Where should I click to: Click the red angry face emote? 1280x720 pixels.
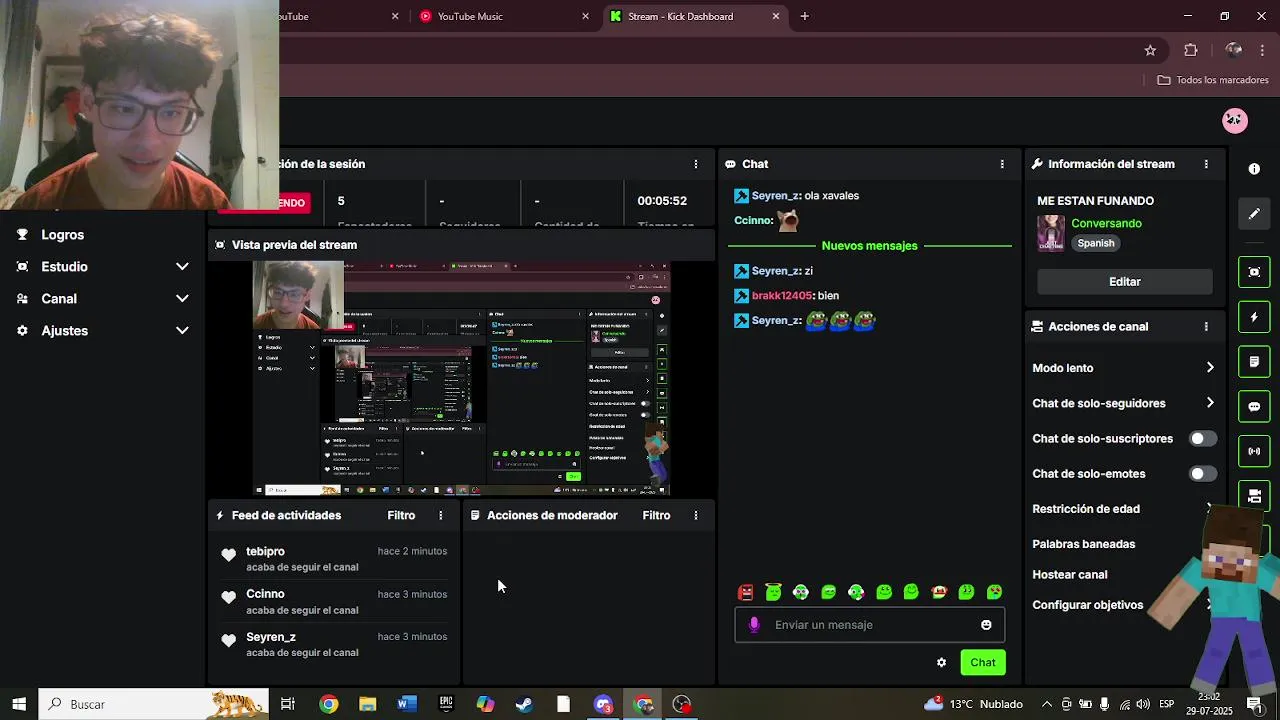tap(745, 592)
